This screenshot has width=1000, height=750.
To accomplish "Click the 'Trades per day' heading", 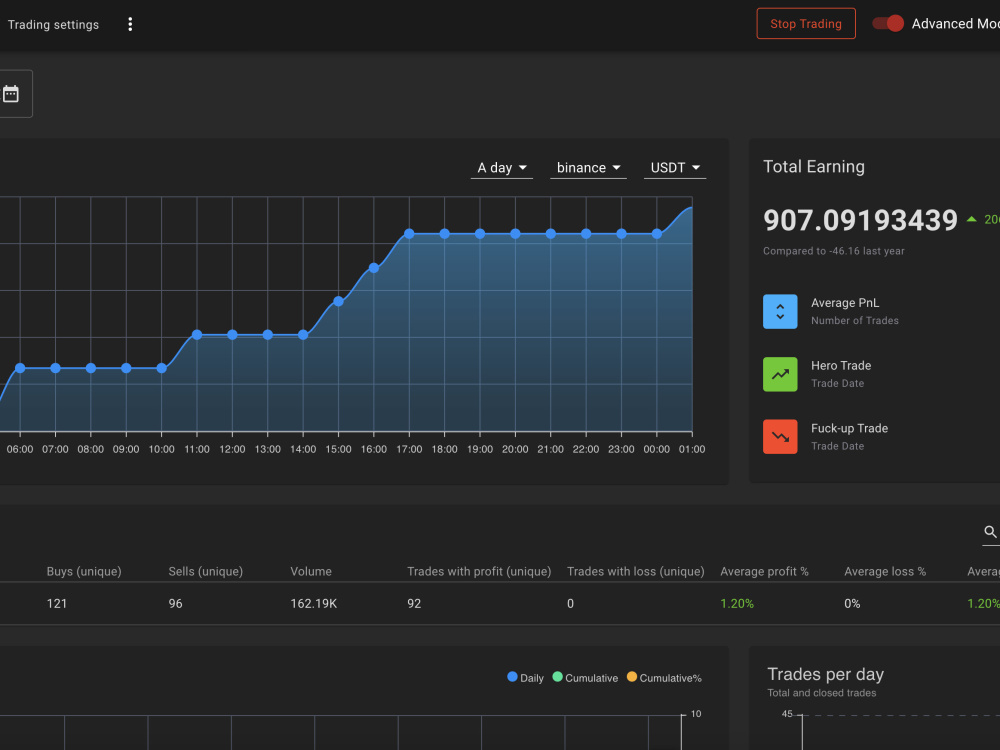I will [x=825, y=674].
